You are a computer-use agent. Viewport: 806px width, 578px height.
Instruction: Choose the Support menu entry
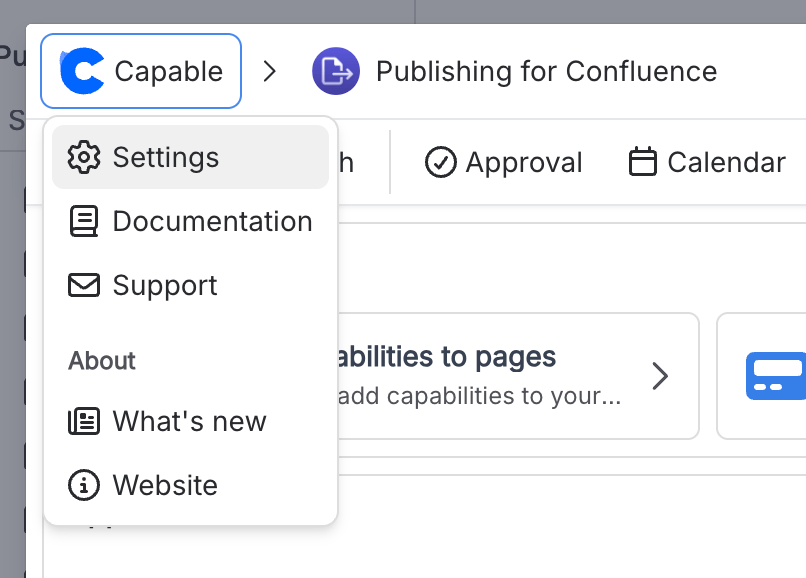coord(165,285)
